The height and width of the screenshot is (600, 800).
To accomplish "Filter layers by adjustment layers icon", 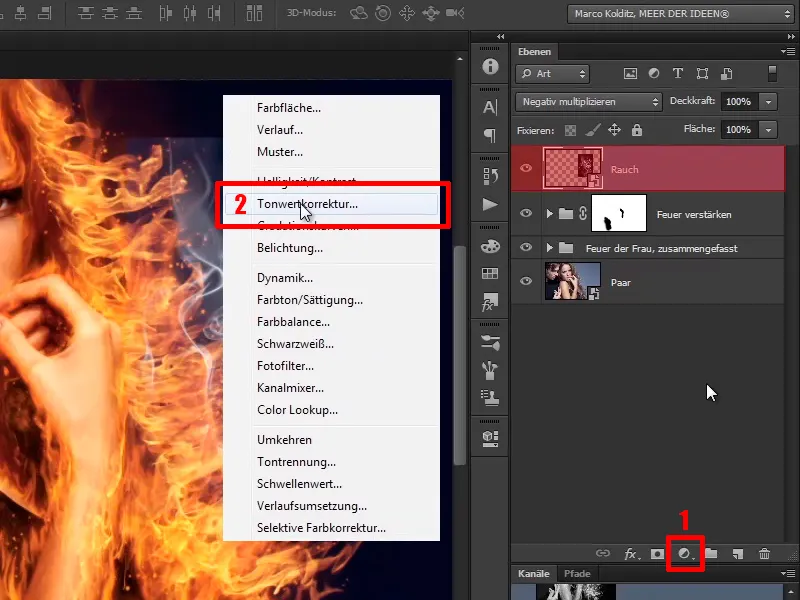I will 654,73.
